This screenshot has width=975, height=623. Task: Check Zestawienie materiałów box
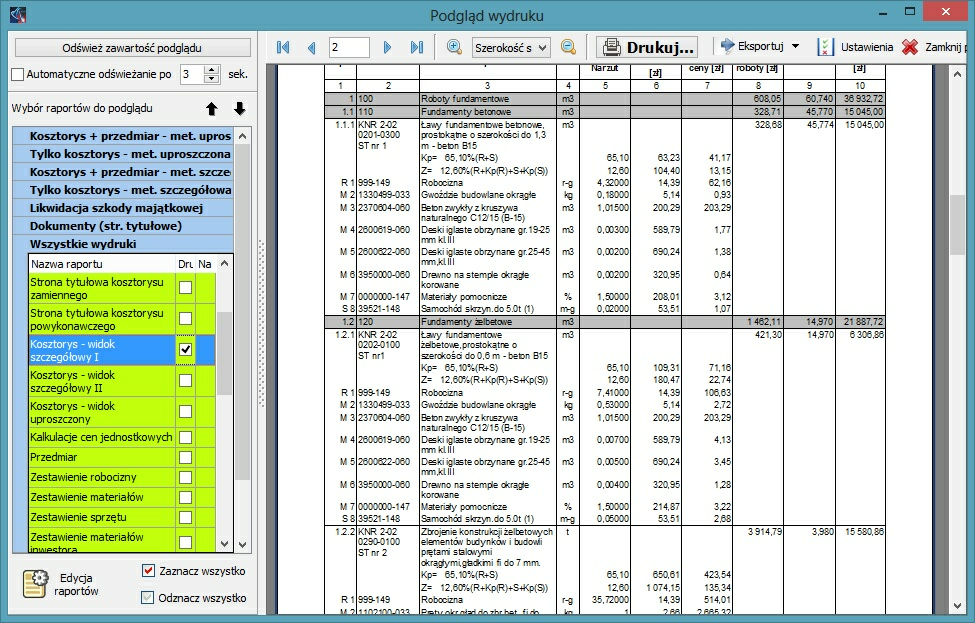pyautogui.click(x=185, y=497)
